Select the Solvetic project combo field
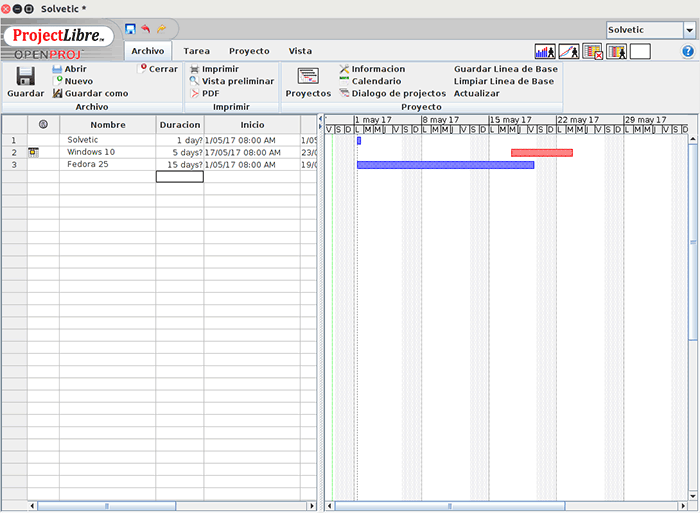700x513 pixels. click(645, 30)
